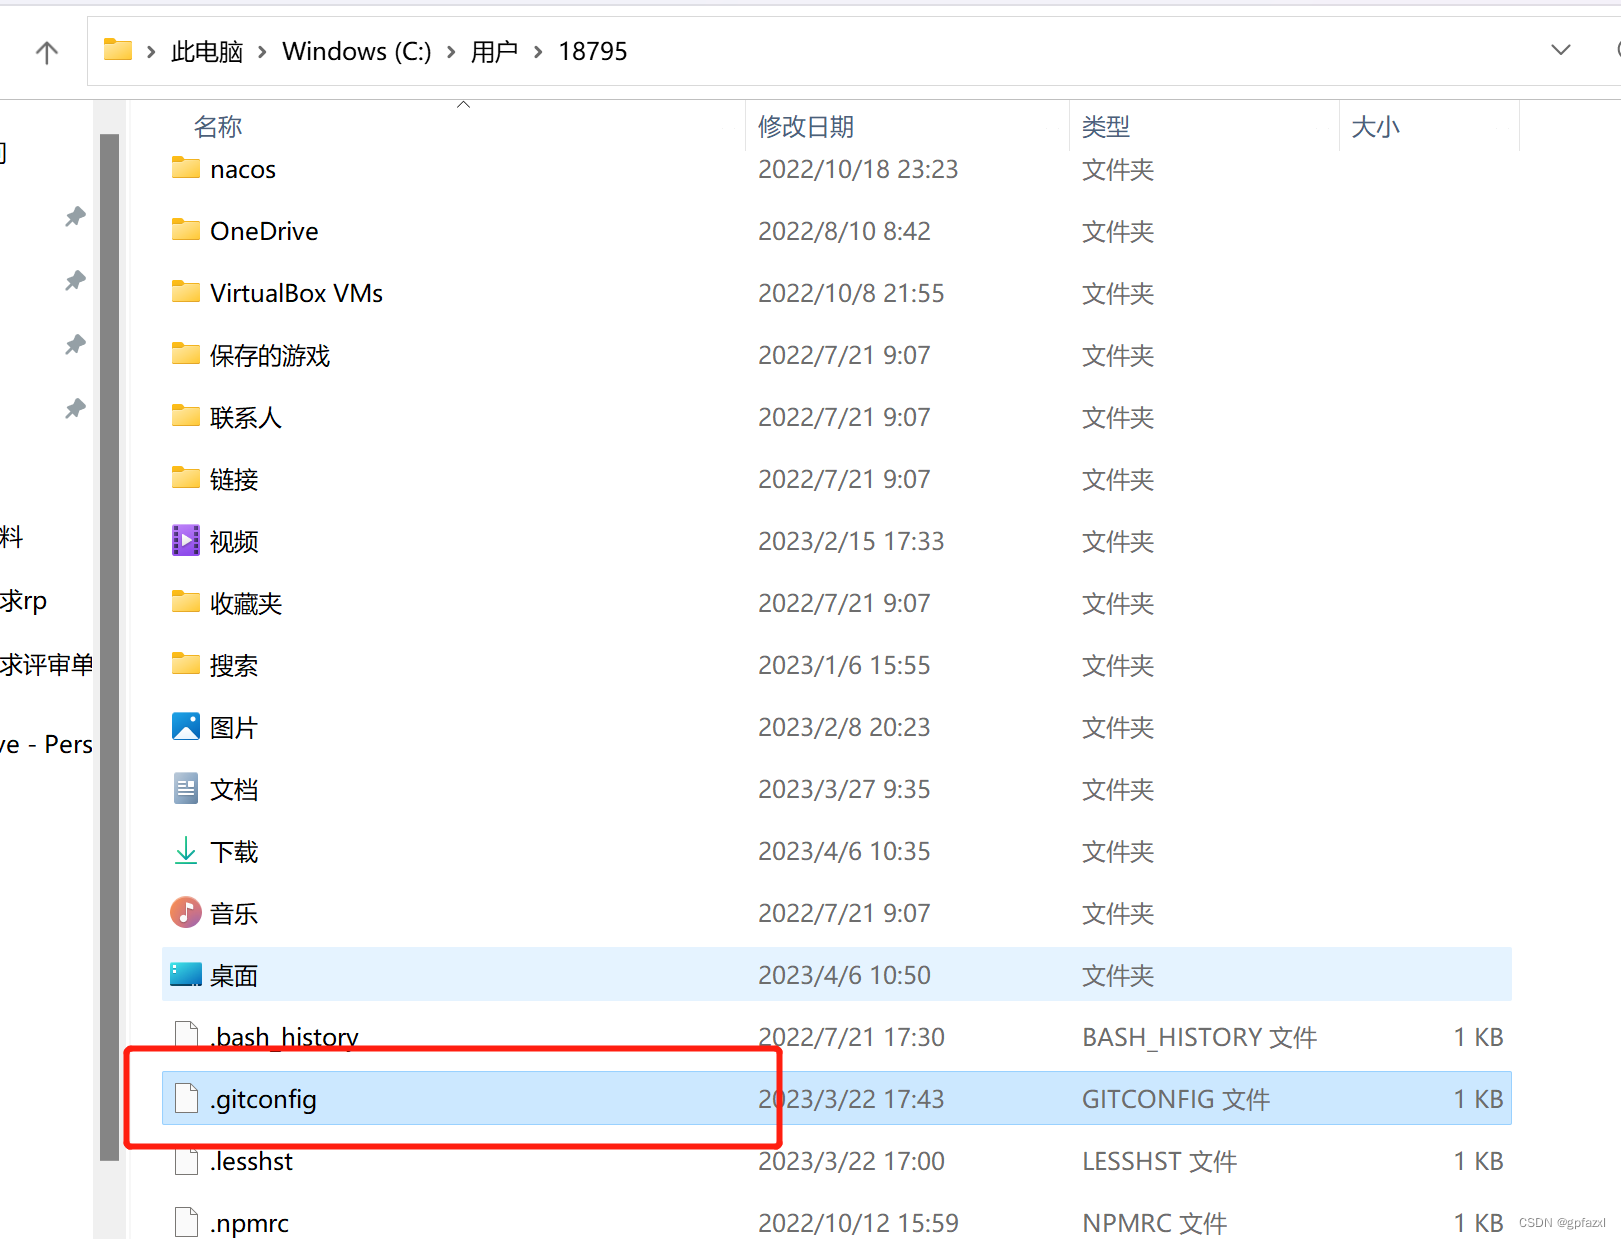Expand chevron after 此电脑 in path
Screen dimensions: 1621x1239
[262, 52]
